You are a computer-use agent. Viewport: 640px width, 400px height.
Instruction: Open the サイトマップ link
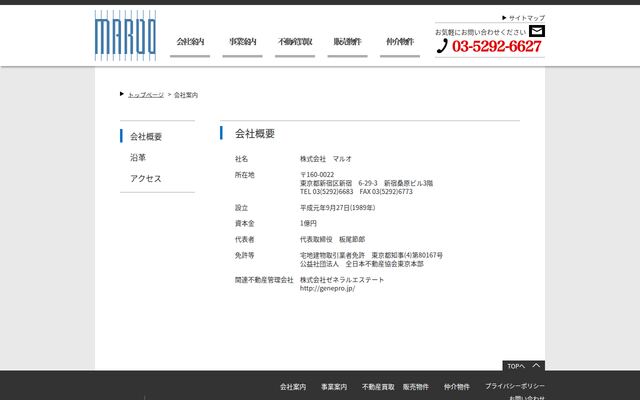(527, 18)
